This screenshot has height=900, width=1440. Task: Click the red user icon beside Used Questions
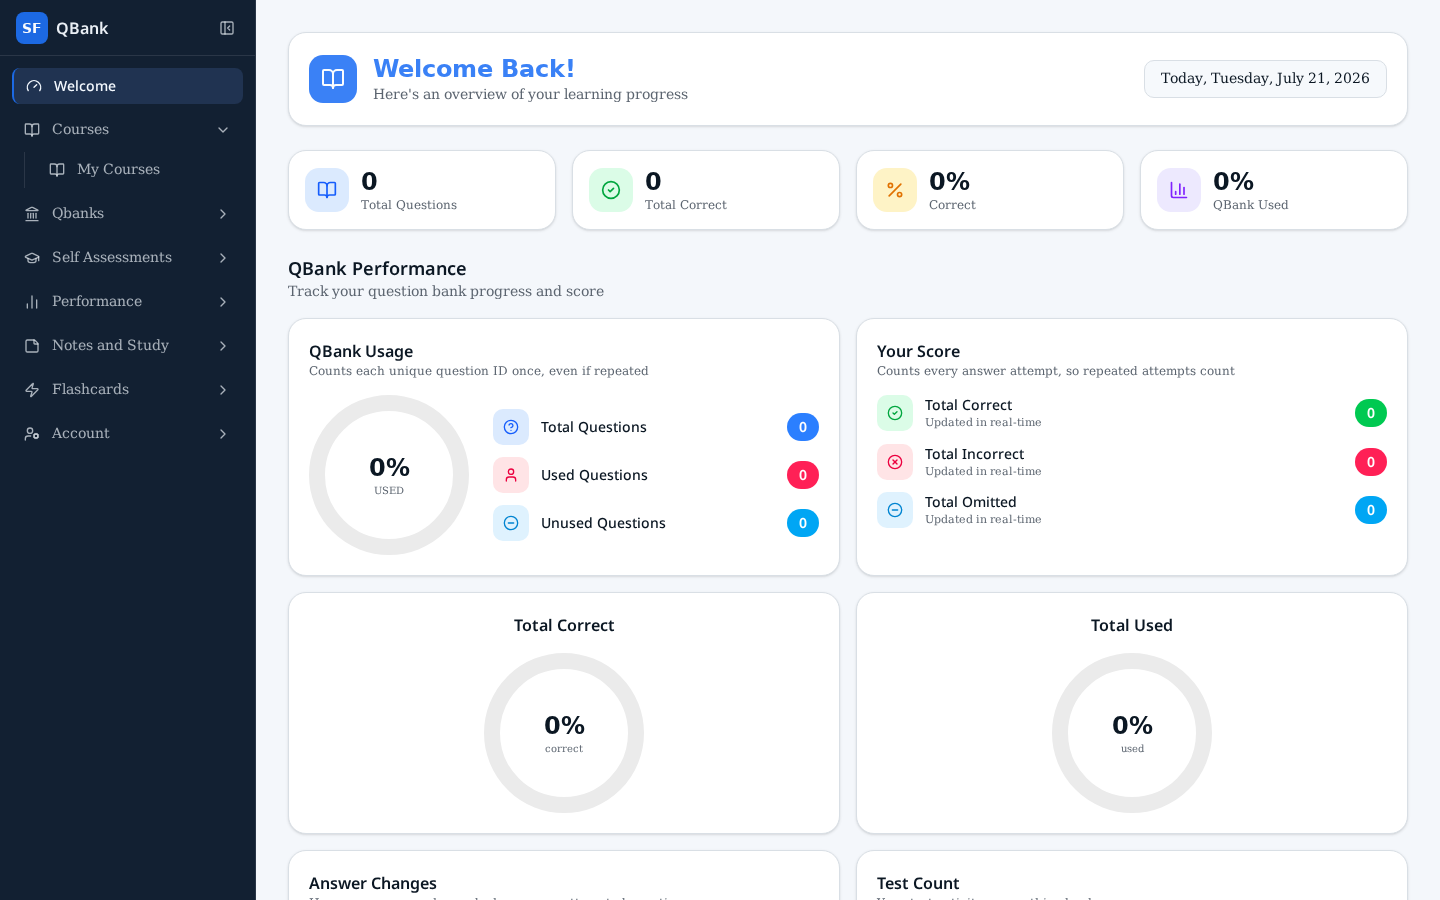click(x=511, y=475)
